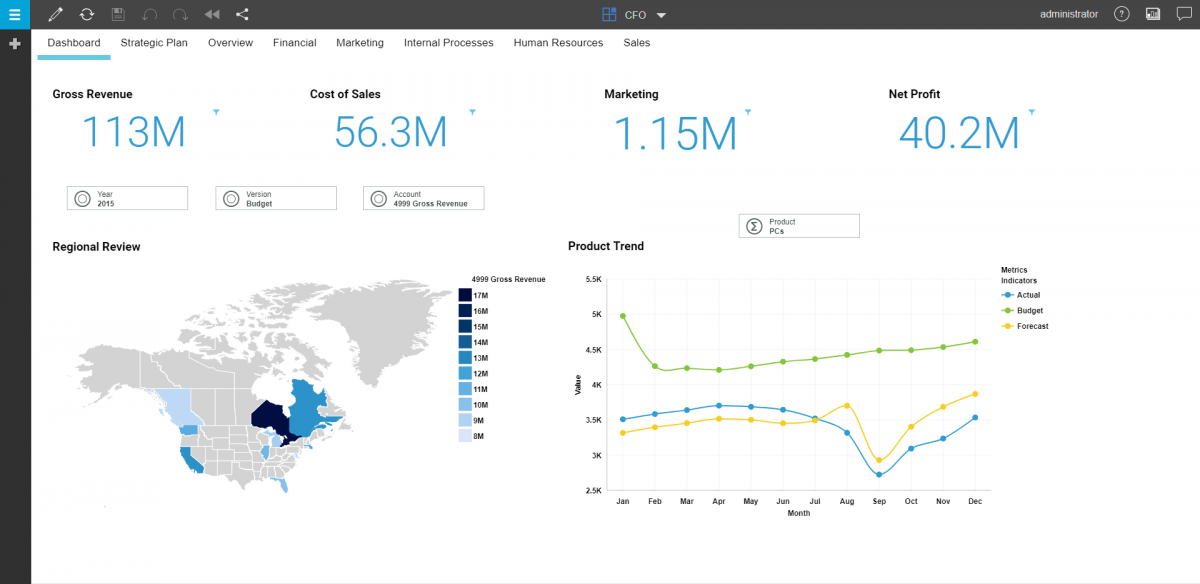The image size is (1200, 584).
Task: Click the Year 2015 selector
Action: click(x=127, y=197)
